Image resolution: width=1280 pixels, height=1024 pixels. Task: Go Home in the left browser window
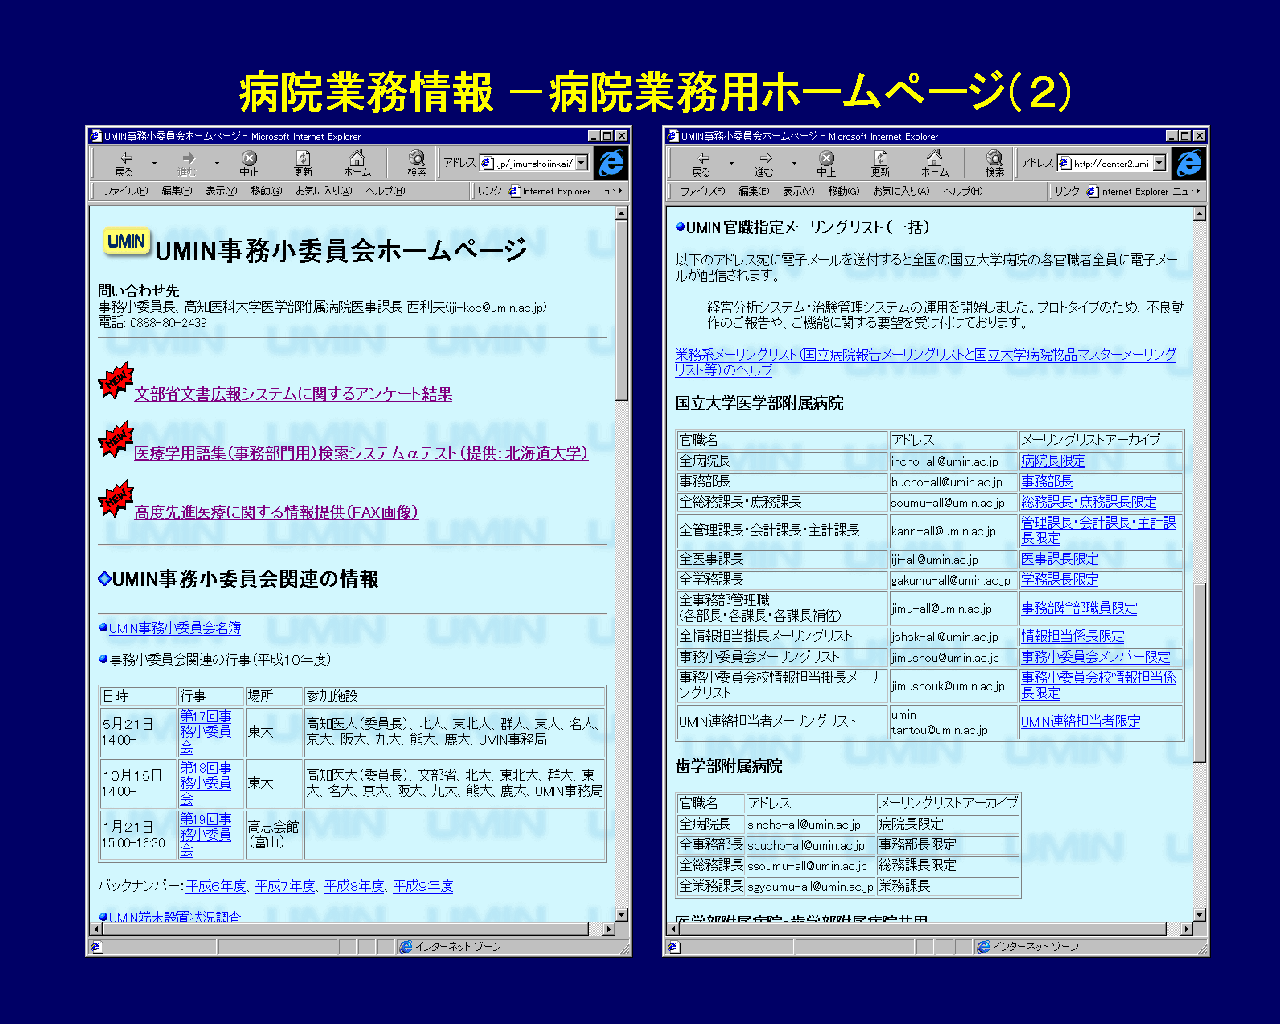(357, 162)
